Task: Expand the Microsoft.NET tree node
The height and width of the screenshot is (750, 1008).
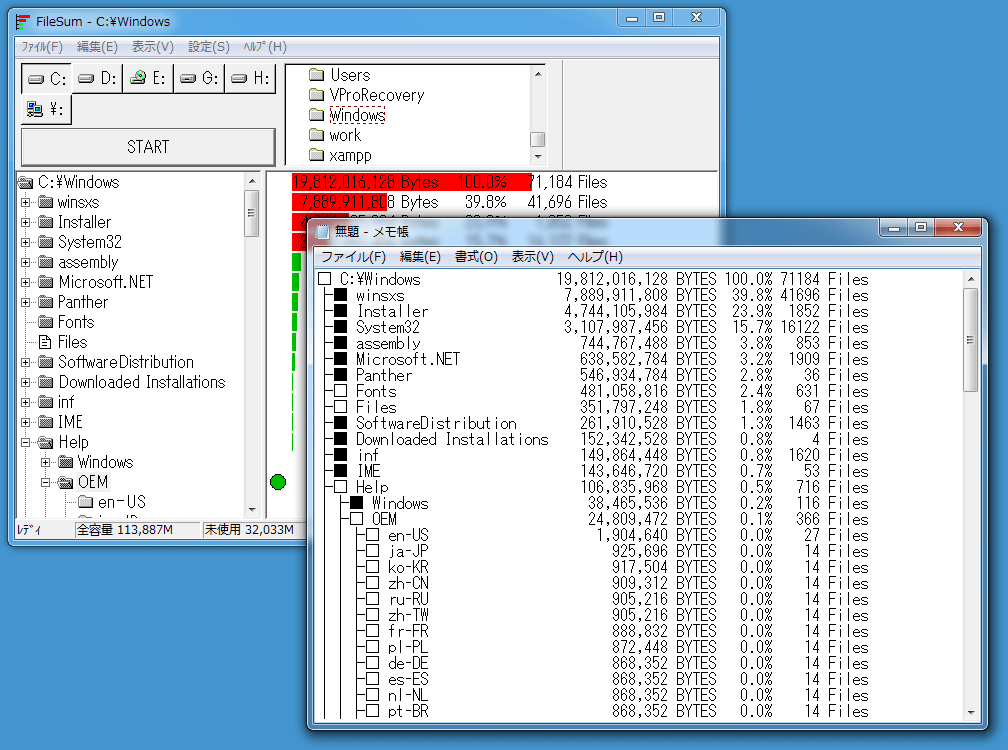Action: click(x=26, y=282)
